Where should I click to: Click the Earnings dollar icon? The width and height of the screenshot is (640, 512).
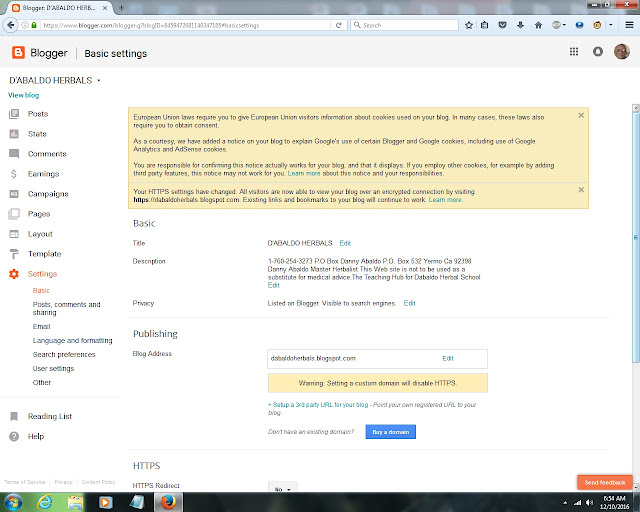14,174
